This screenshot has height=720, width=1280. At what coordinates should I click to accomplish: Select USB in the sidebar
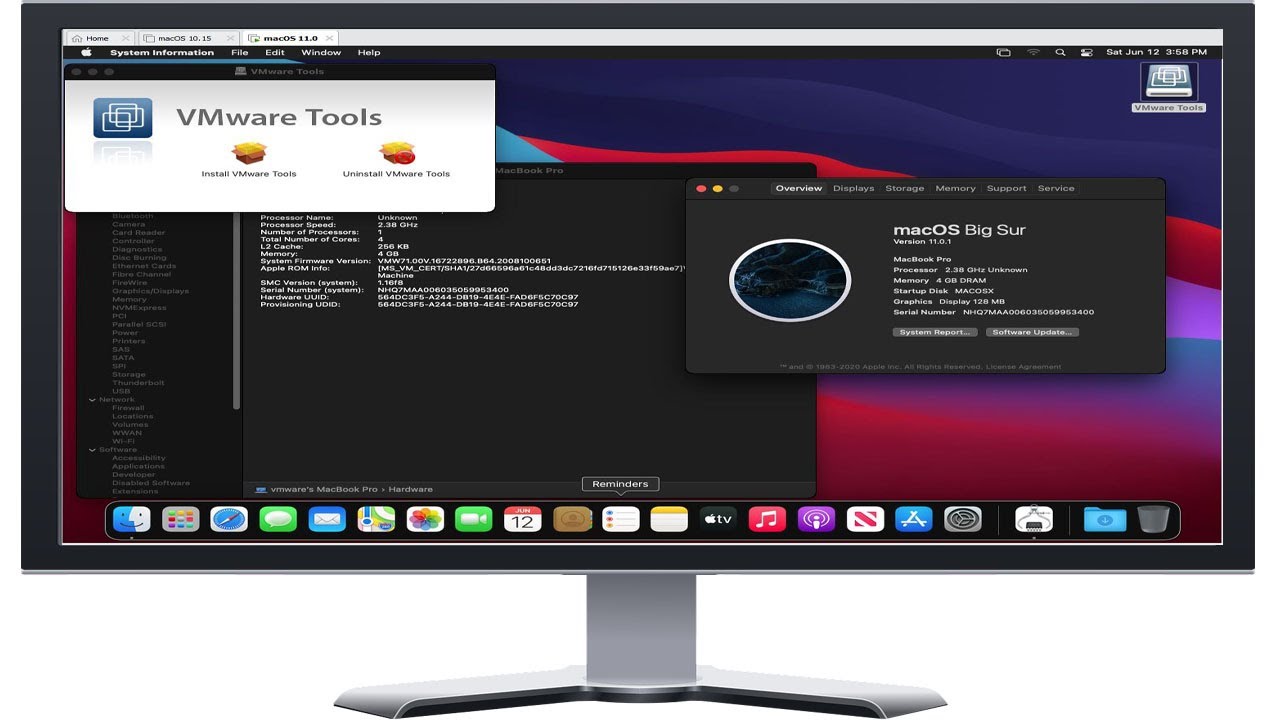(x=121, y=391)
